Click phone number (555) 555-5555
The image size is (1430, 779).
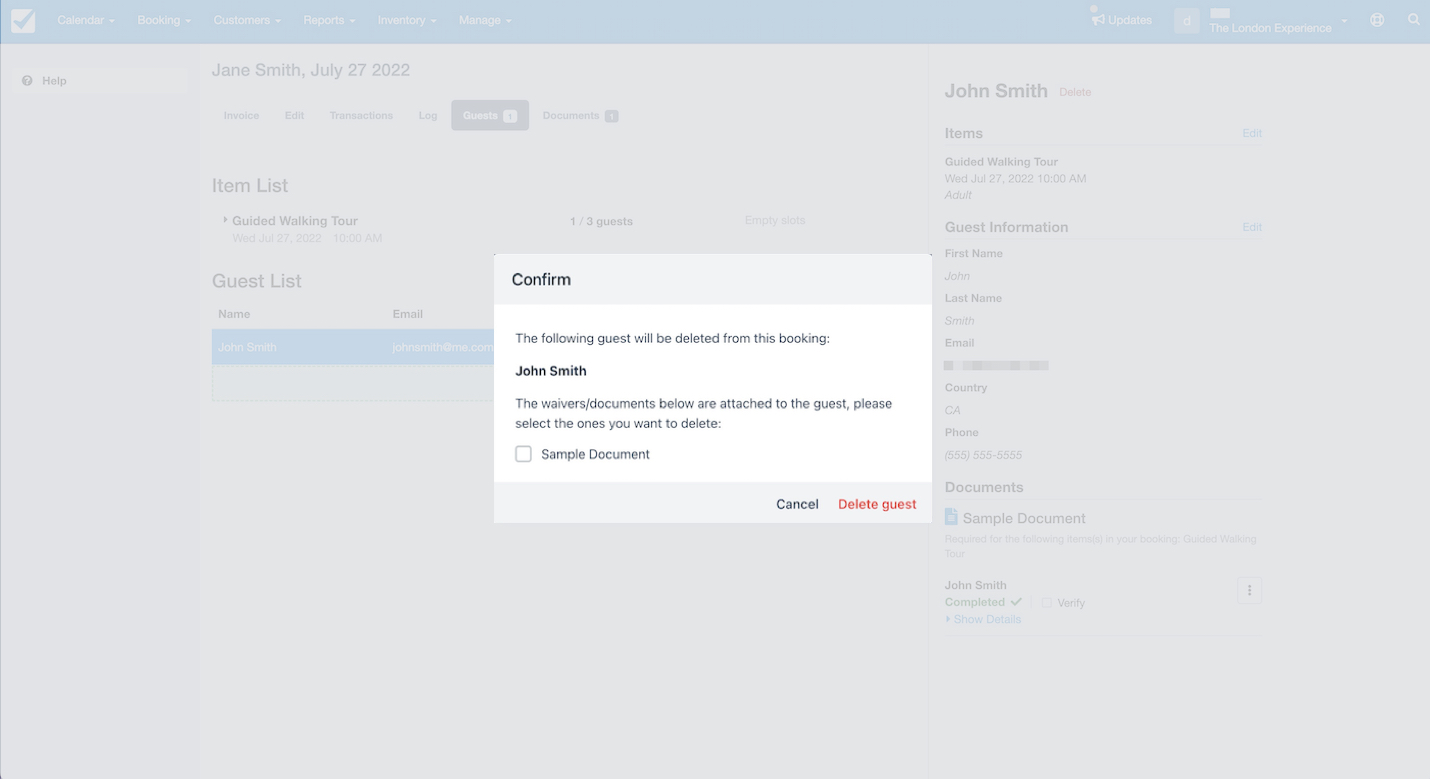coord(983,455)
